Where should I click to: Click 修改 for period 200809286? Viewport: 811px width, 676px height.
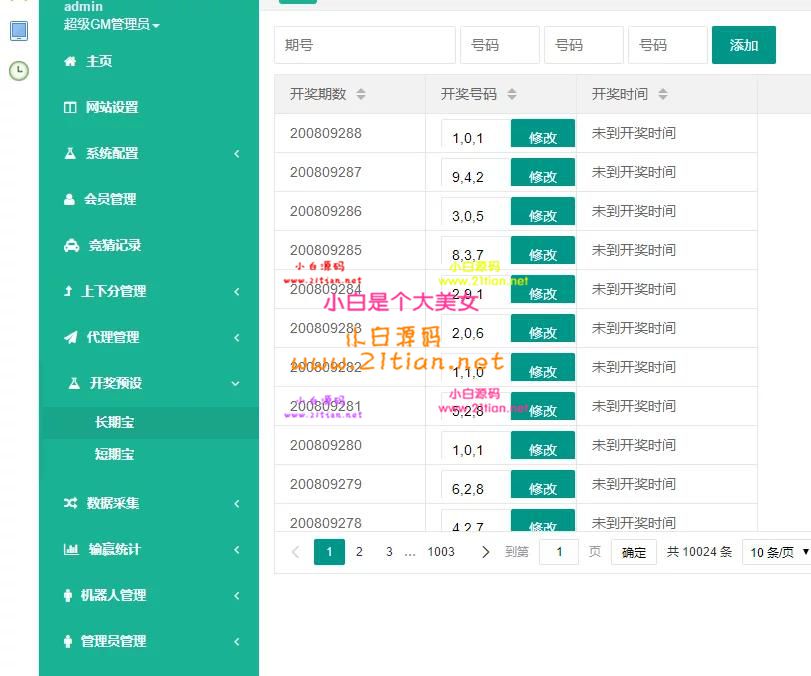coord(543,212)
